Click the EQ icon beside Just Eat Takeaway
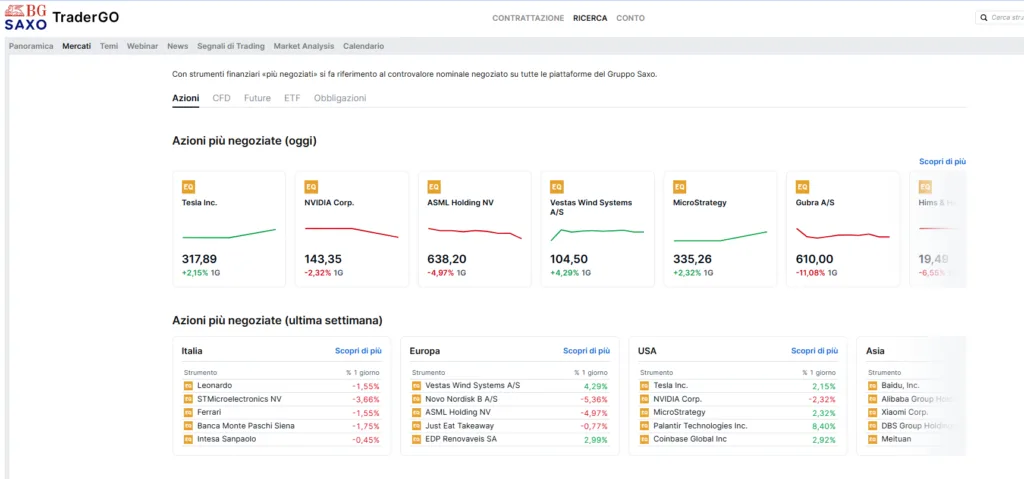The width and height of the screenshot is (1024, 479). [416, 426]
